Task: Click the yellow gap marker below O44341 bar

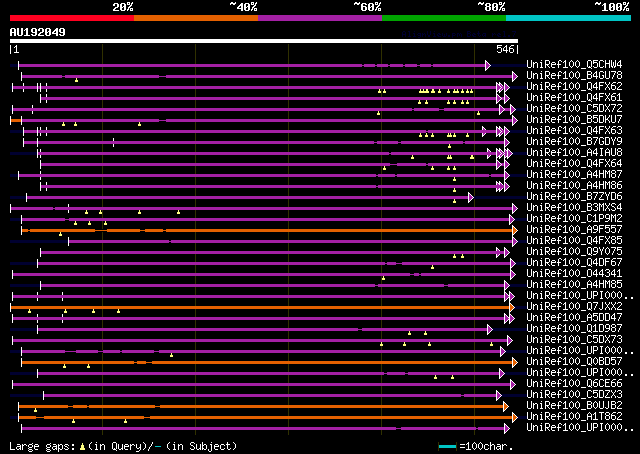Action: coord(383,278)
